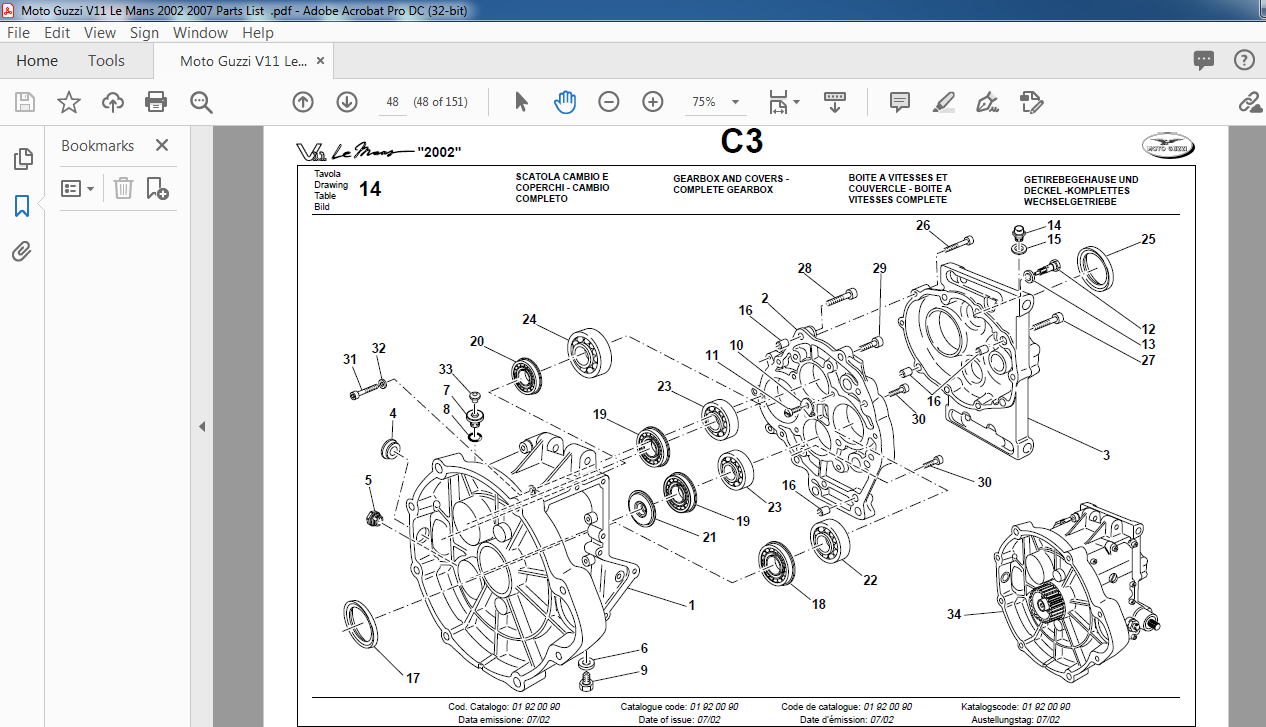The height and width of the screenshot is (727, 1266).
Task: Click the share link icon at top right
Action: click(x=1249, y=102)
